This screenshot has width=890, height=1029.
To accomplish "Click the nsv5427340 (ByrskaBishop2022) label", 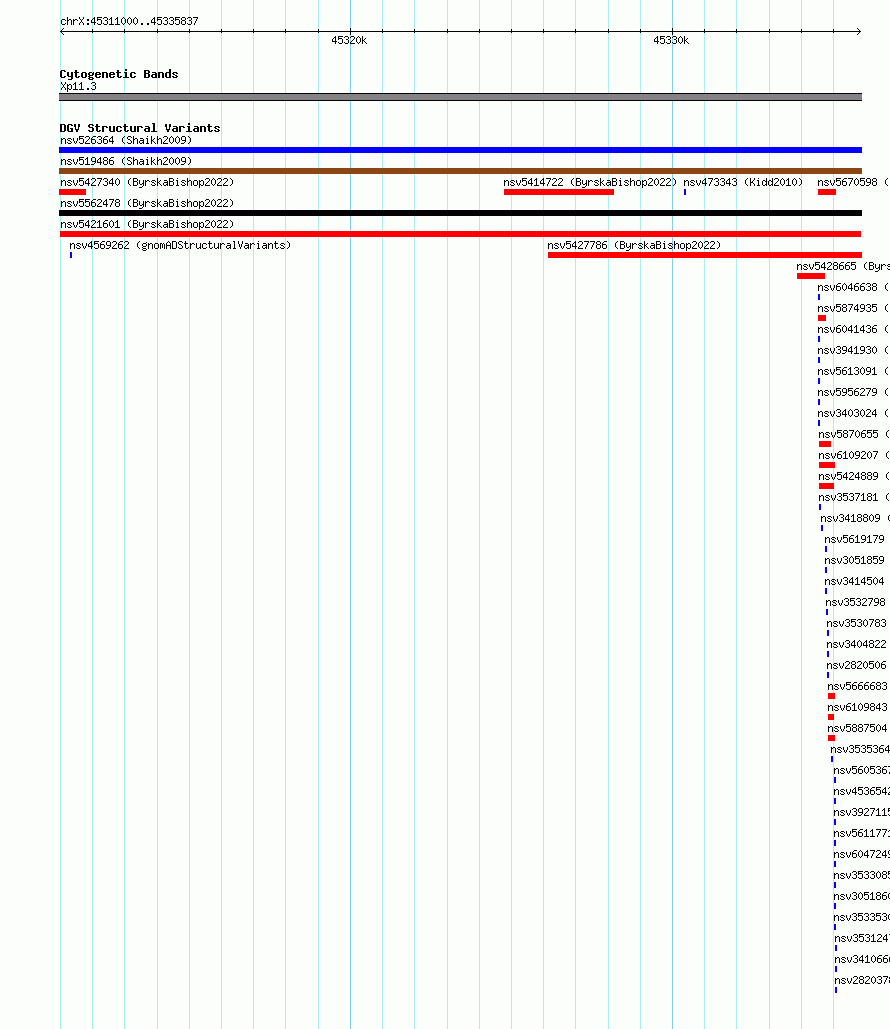I will pyautogui.click(x=147, y=182).
